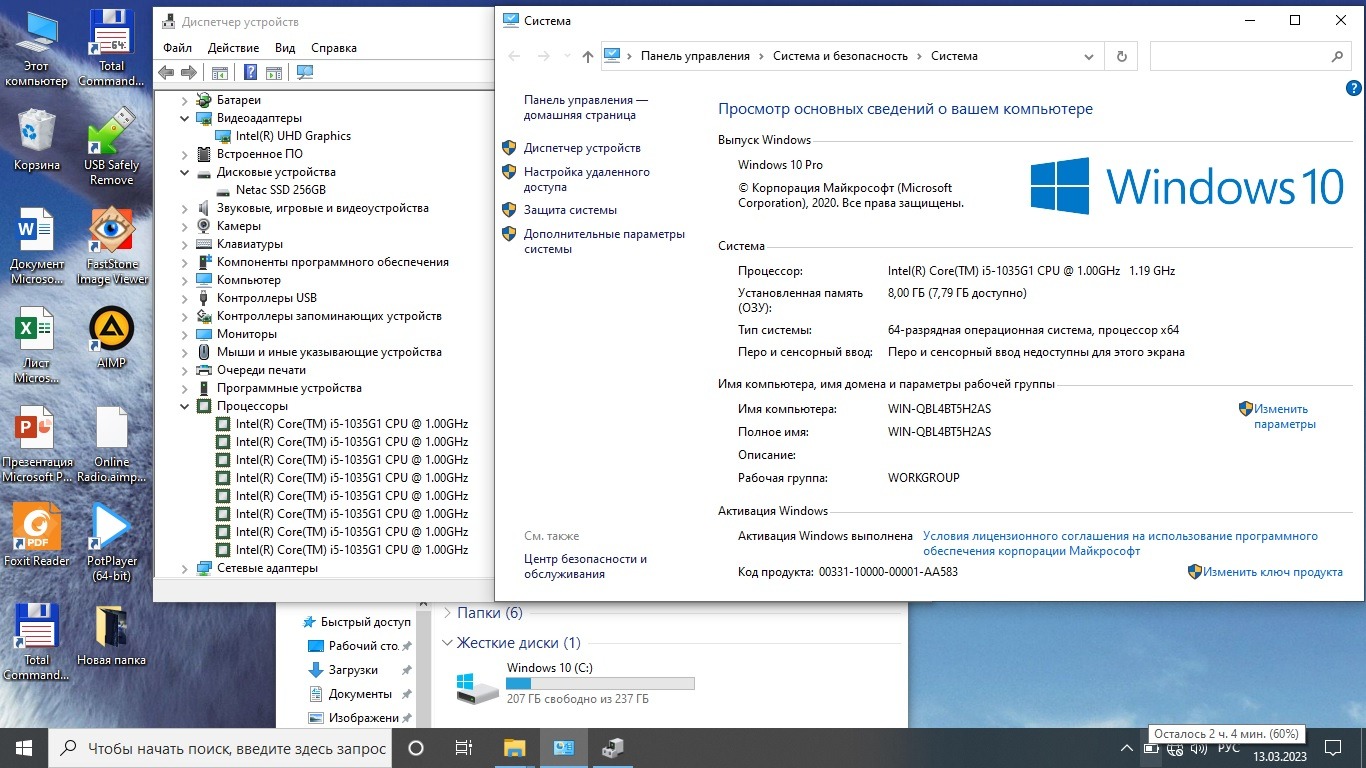The image size is (1366, 768).
Task: Select Netac SSD 256GB device
Action: pyautogui.click(x=281, y=190)
